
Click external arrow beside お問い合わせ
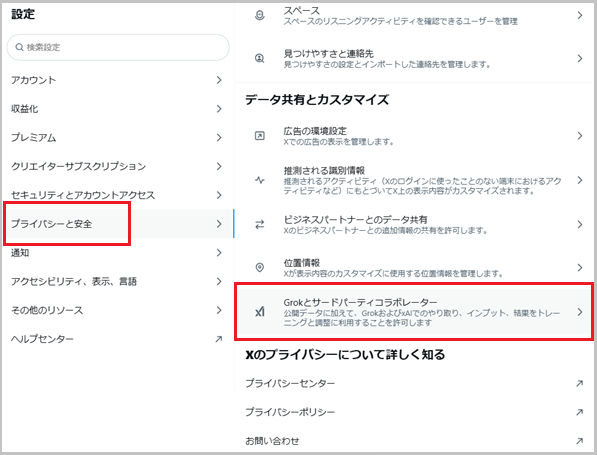click(x=579, y=441)
